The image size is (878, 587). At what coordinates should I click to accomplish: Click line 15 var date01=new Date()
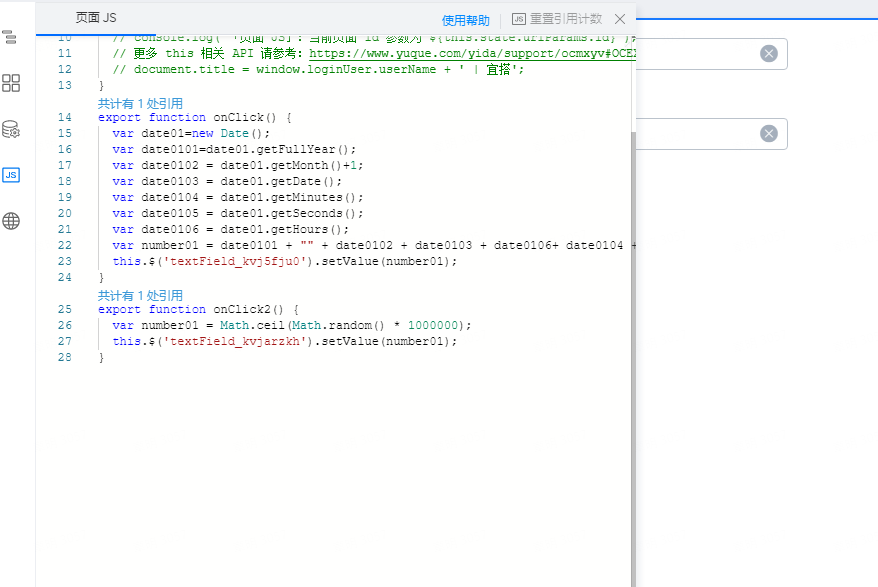191,133
